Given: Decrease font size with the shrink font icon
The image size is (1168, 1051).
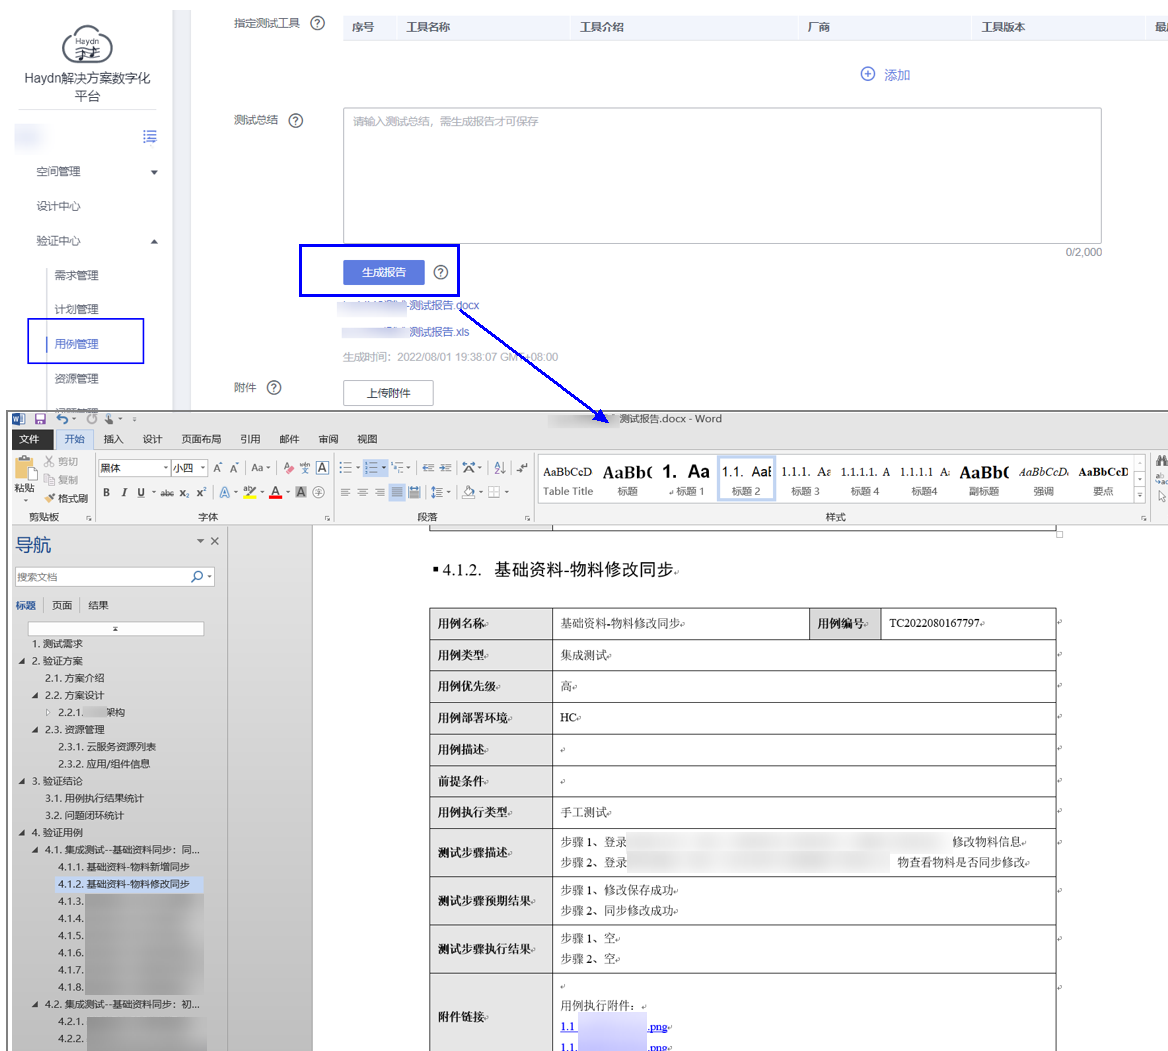Looking at the screenshot, I should pos(234,468).
